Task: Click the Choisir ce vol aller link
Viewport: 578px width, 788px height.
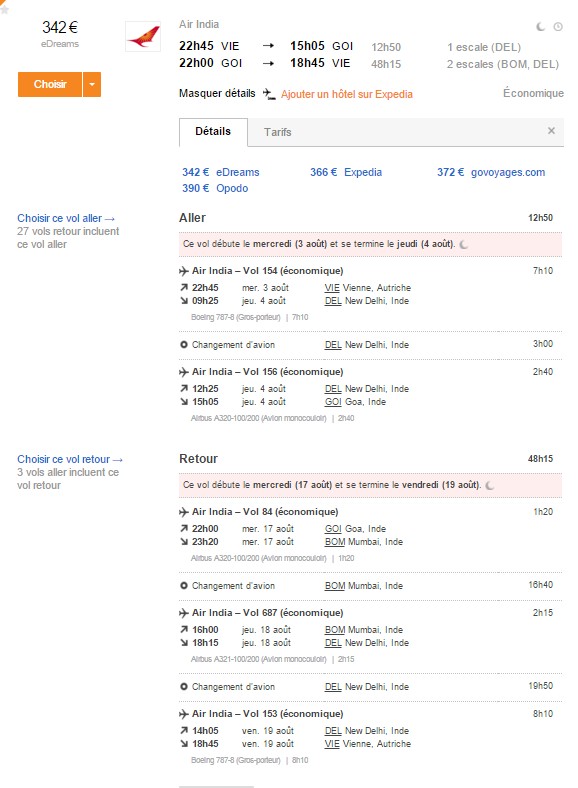Action: point(66,219)
